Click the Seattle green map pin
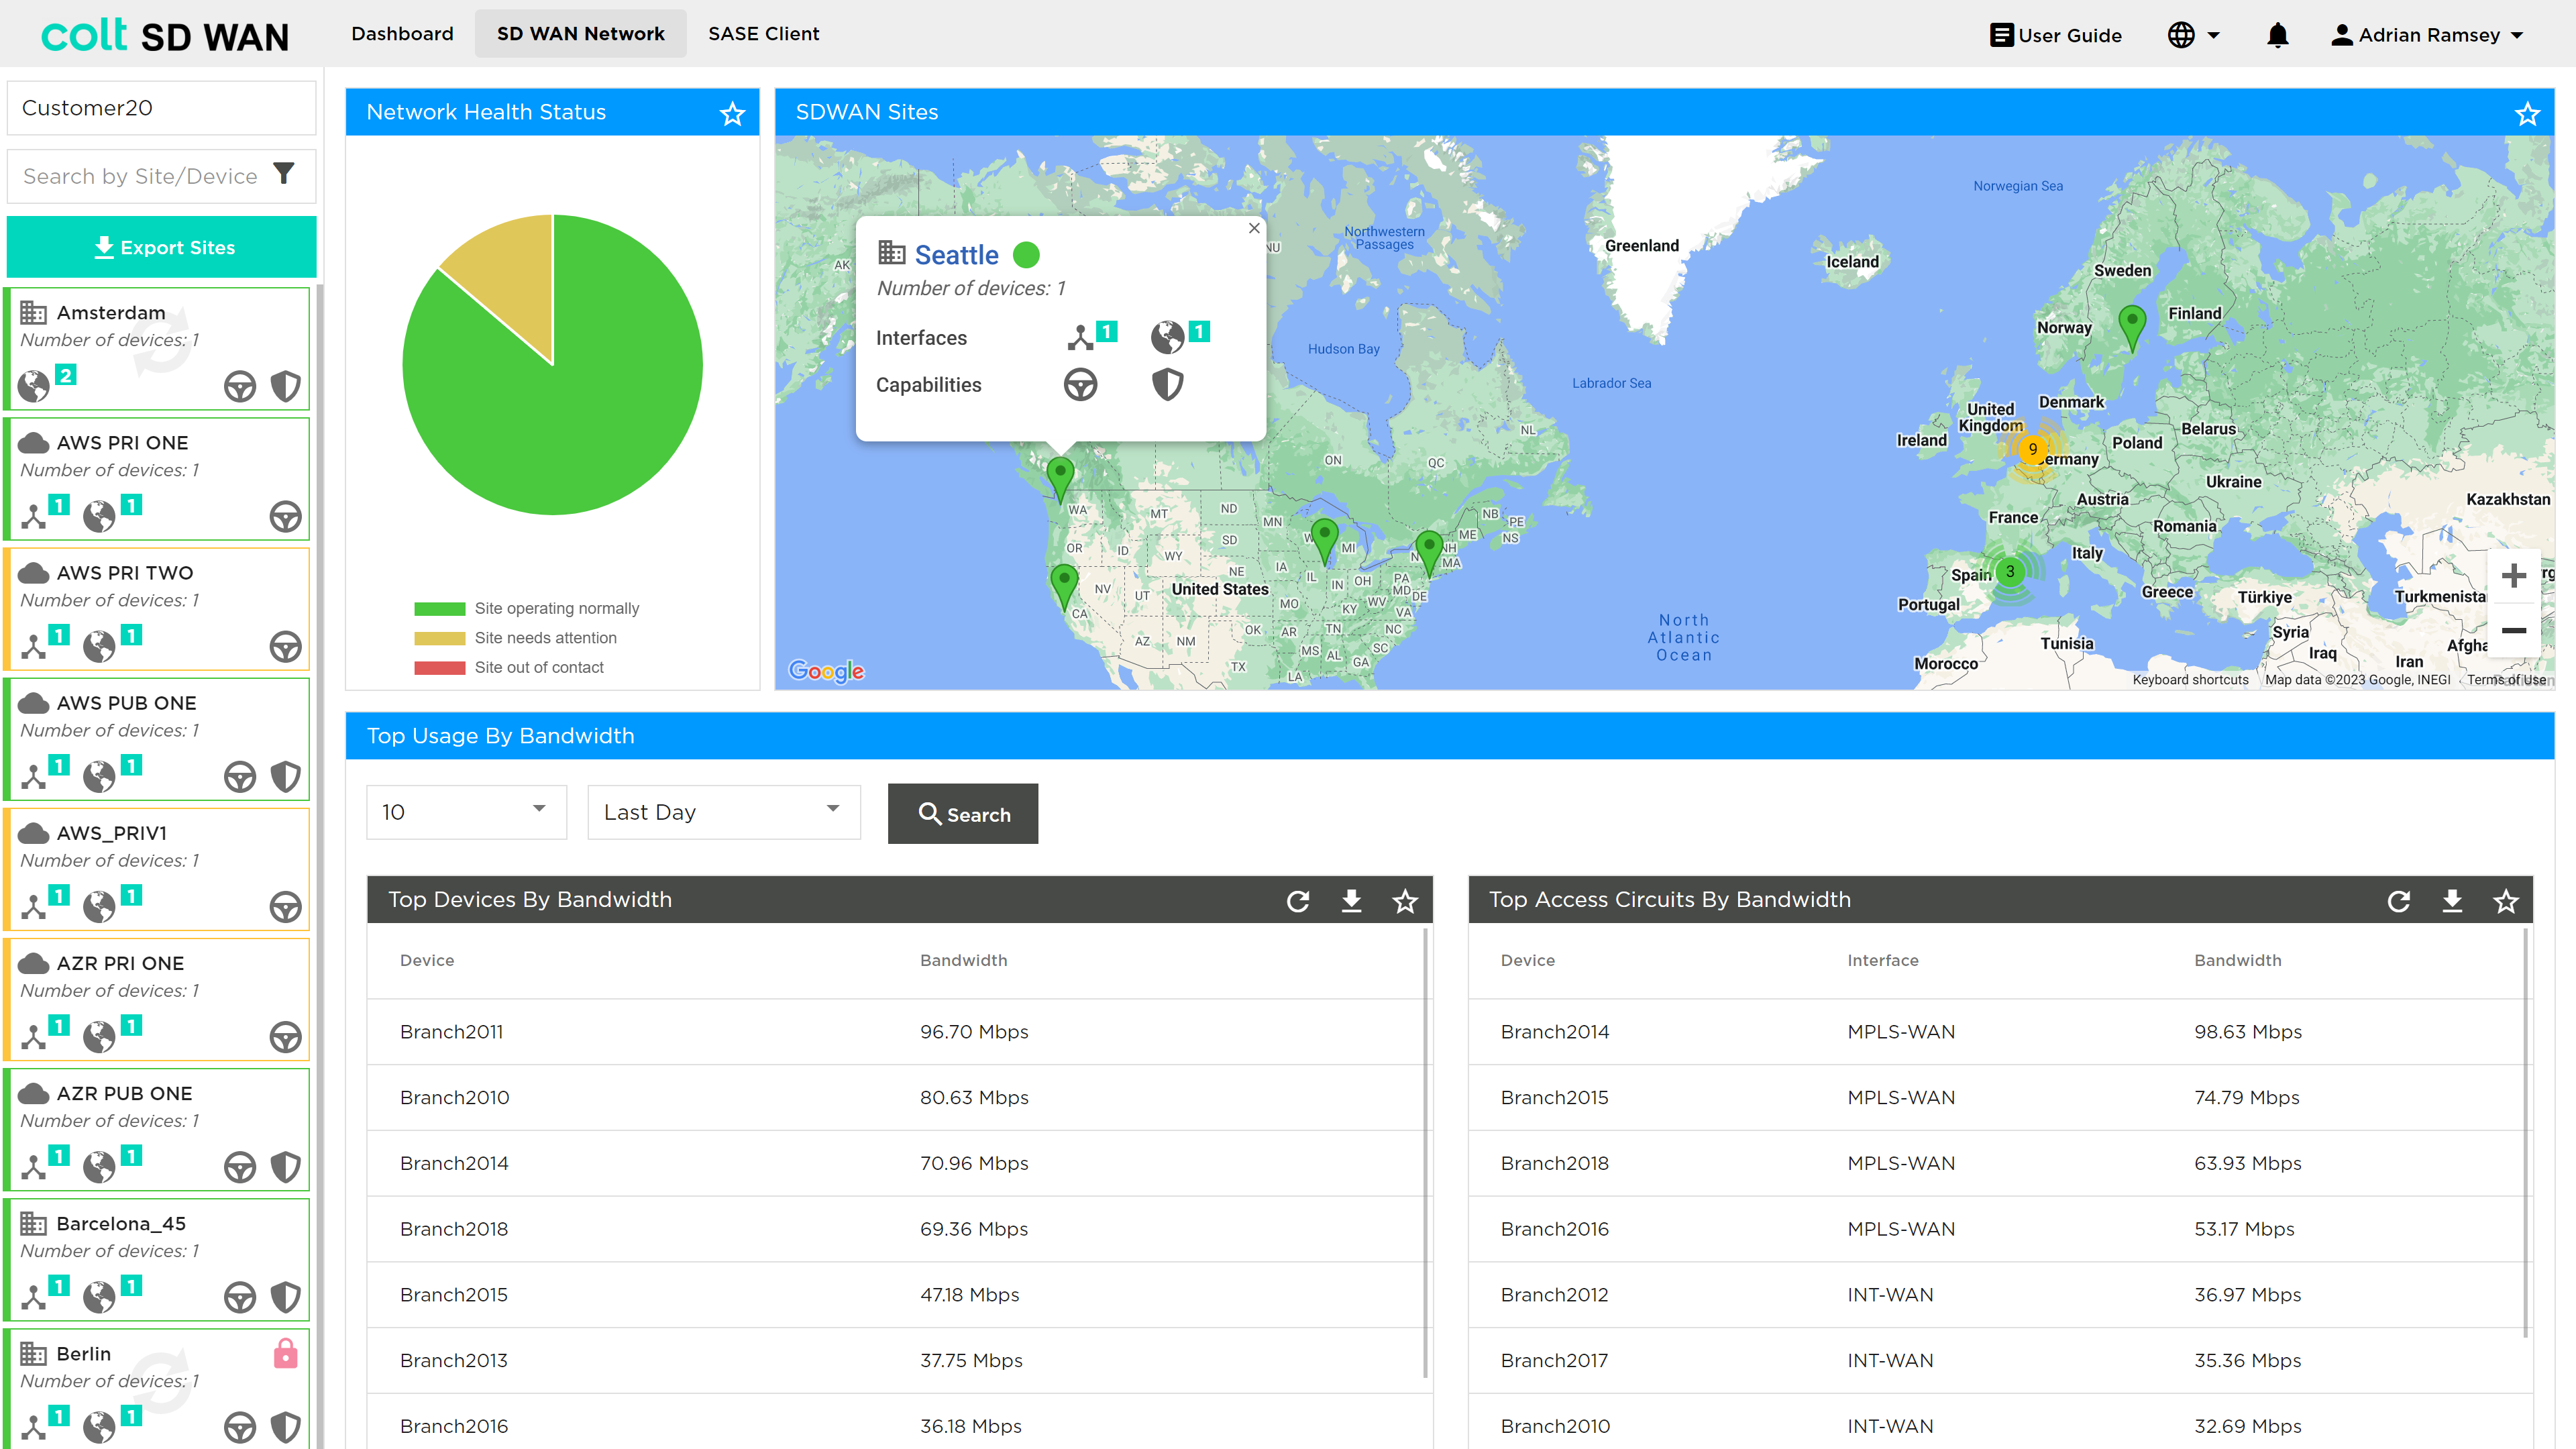Image resolution: width=2576 pixels, height=1449 pixels. point(1060,479)
